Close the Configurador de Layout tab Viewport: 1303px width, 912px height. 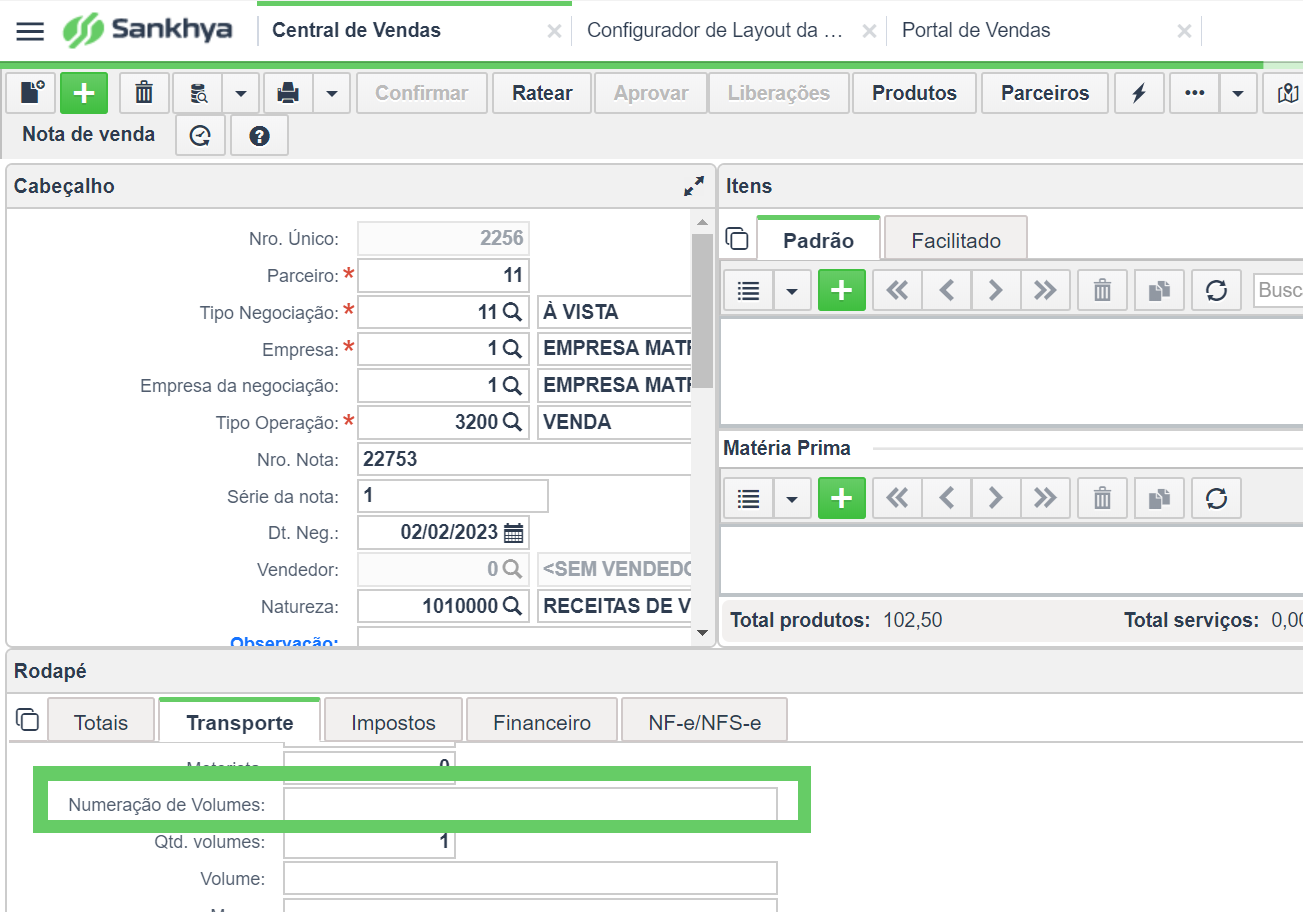[869, 31]
